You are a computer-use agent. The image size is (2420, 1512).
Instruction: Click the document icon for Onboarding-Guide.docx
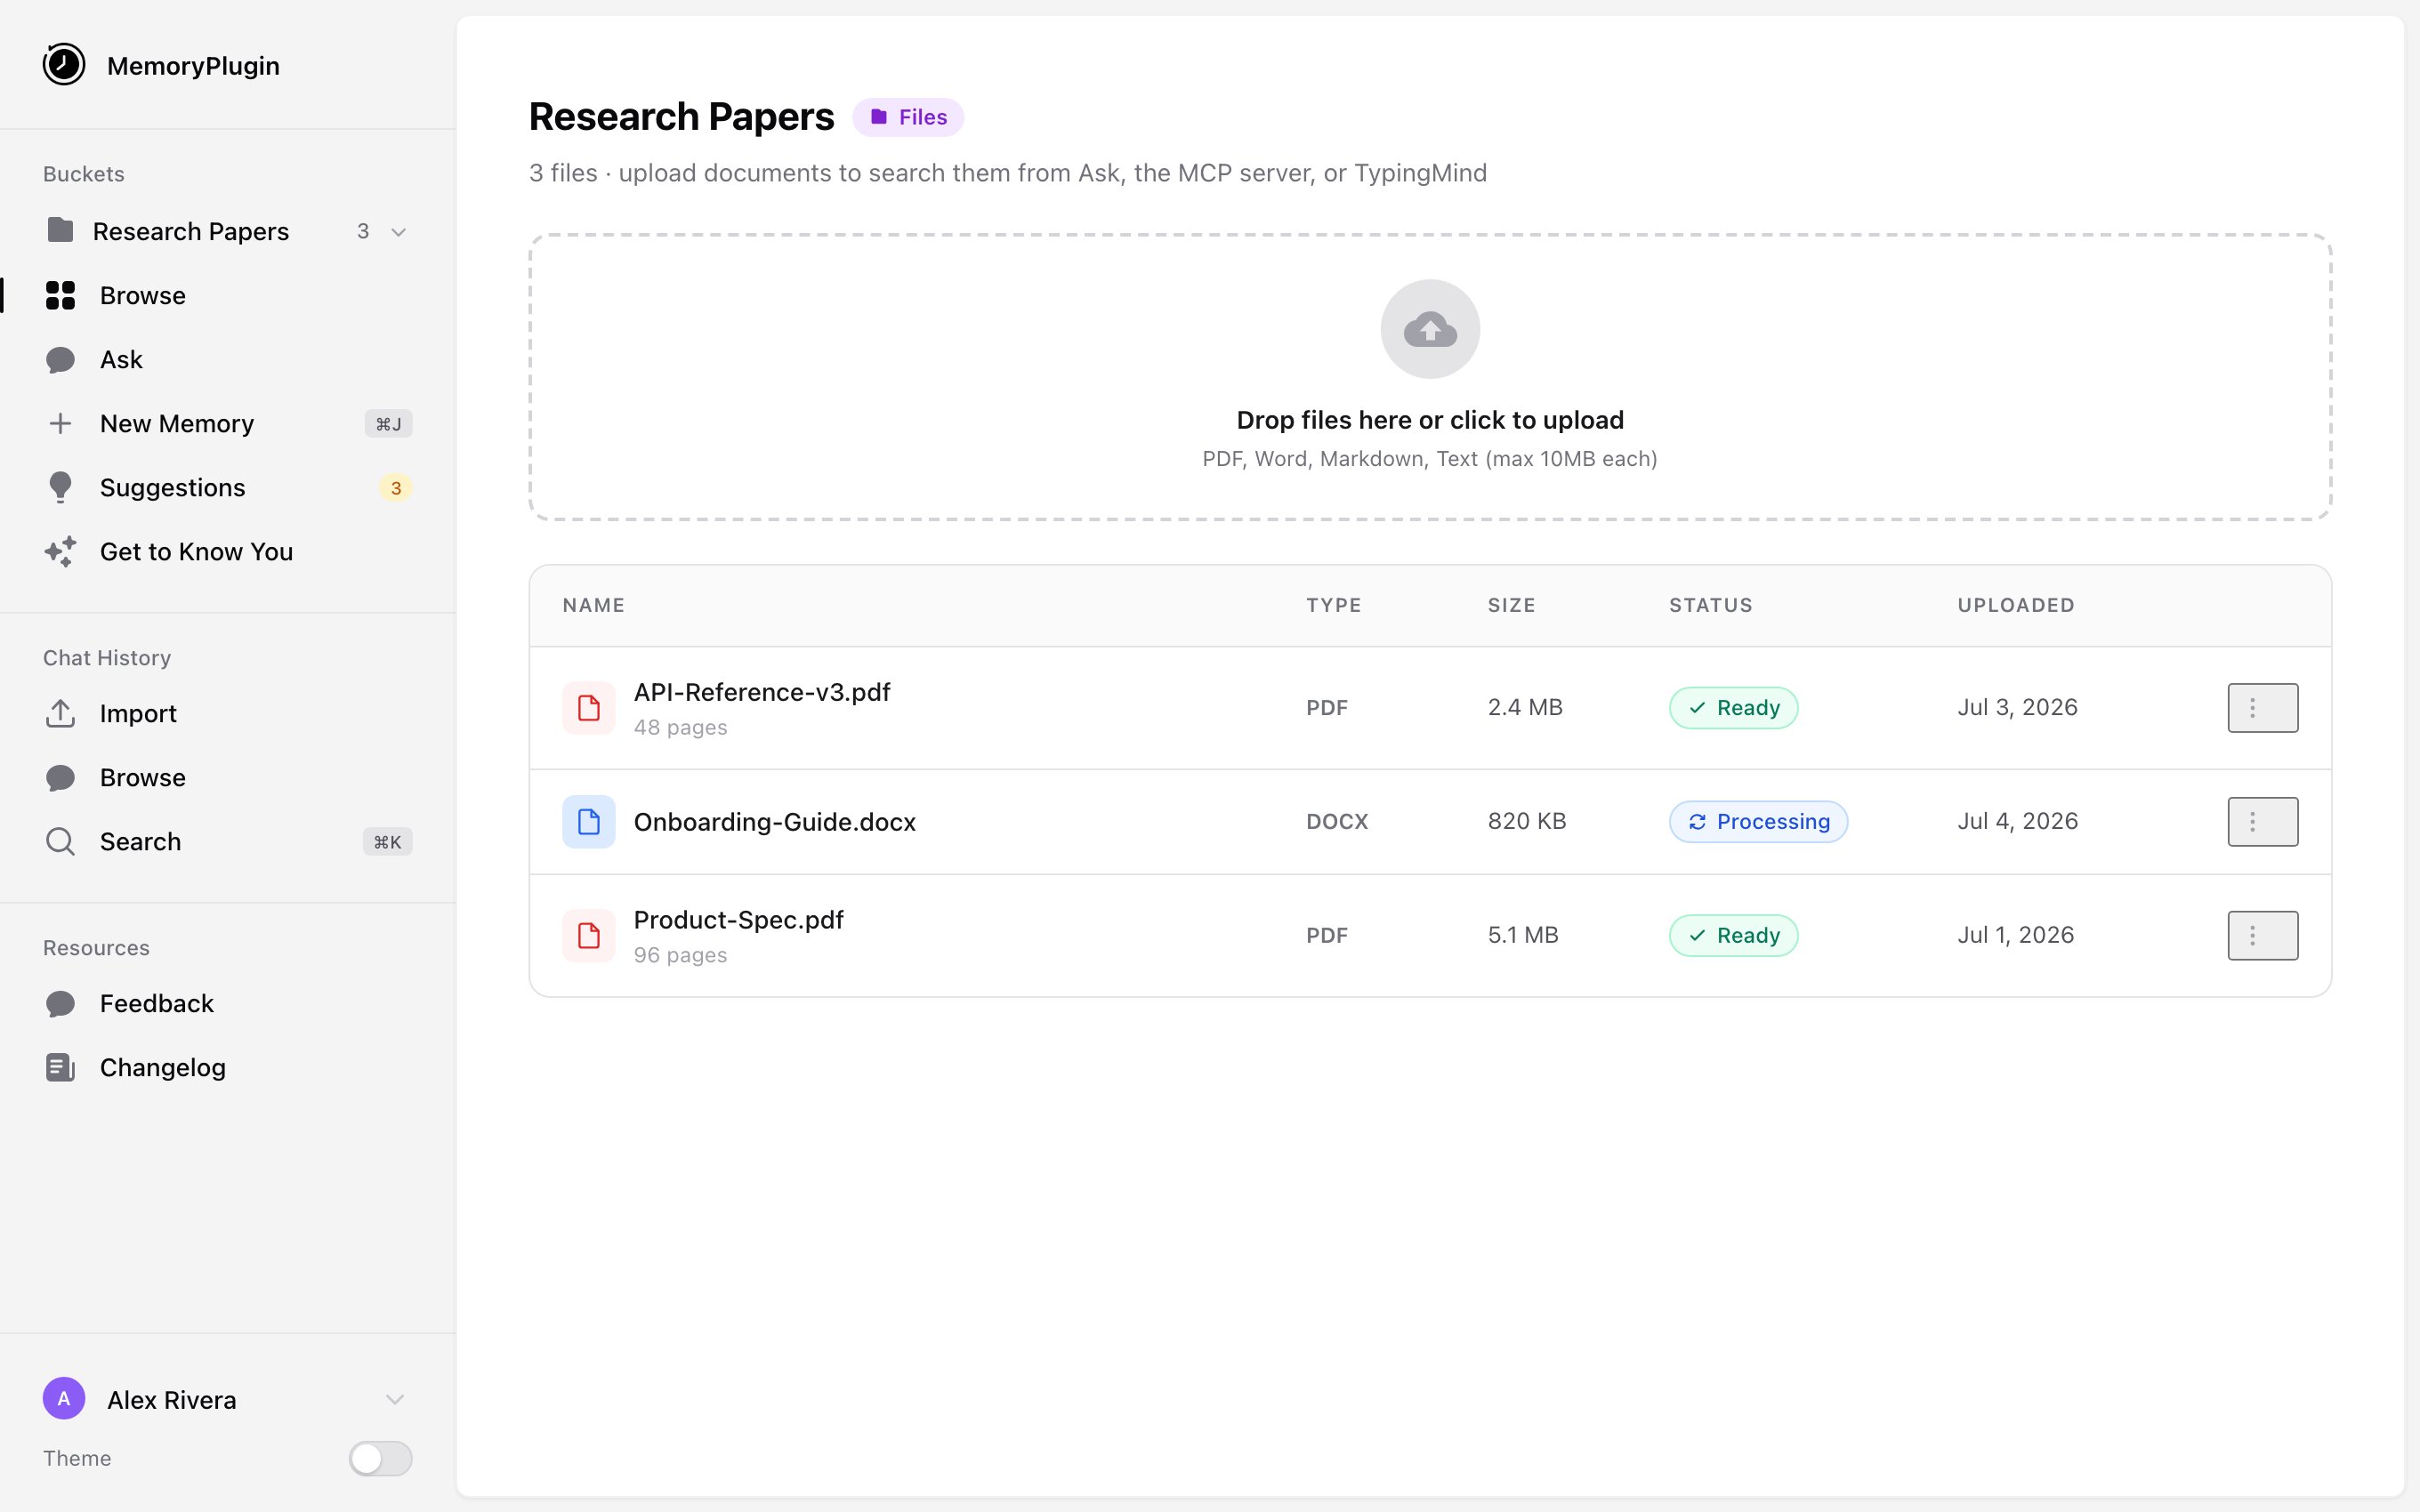(589, 822)
